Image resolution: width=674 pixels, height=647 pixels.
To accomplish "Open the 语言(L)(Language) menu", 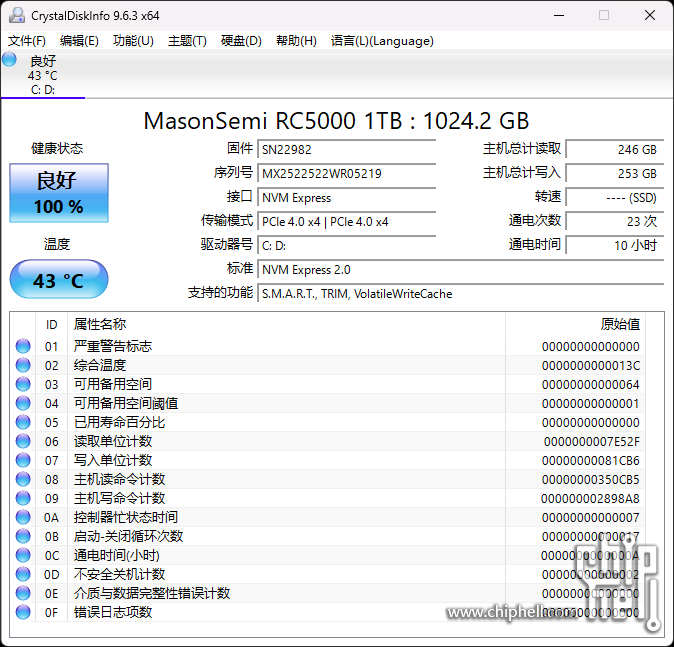I will tap(382, 41).
